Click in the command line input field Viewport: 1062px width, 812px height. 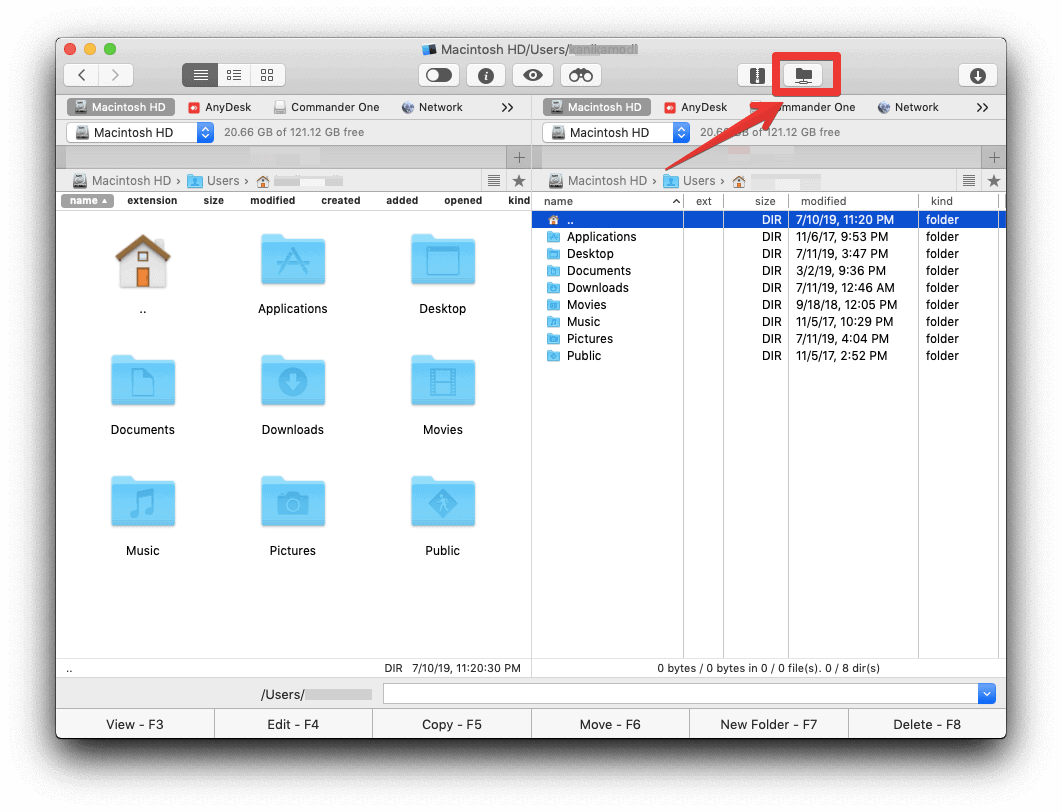click(681, 693)
